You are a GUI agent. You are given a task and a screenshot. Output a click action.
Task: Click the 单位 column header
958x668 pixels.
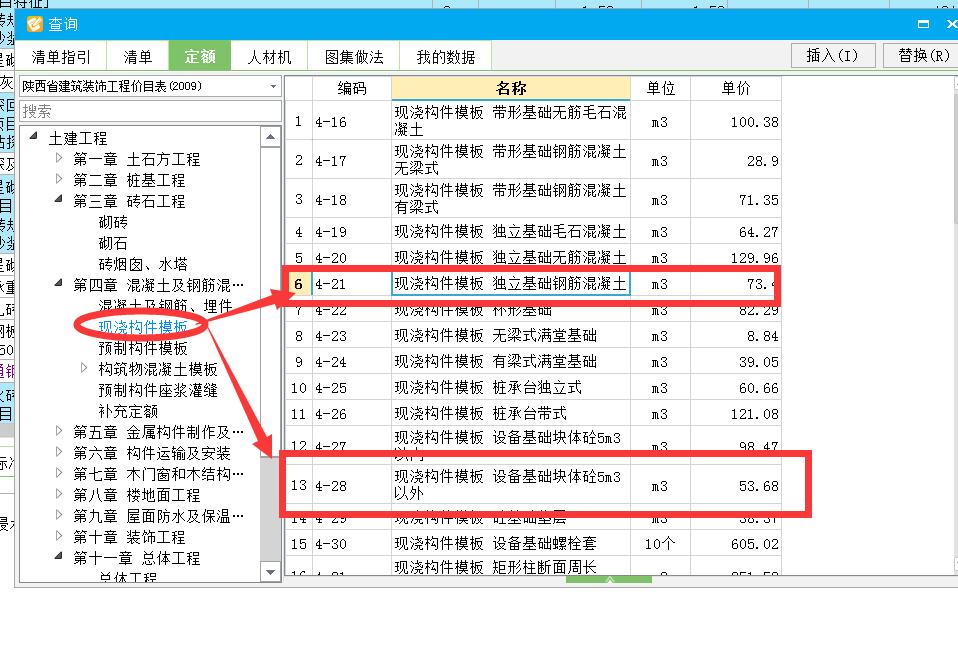coord(660,88)
